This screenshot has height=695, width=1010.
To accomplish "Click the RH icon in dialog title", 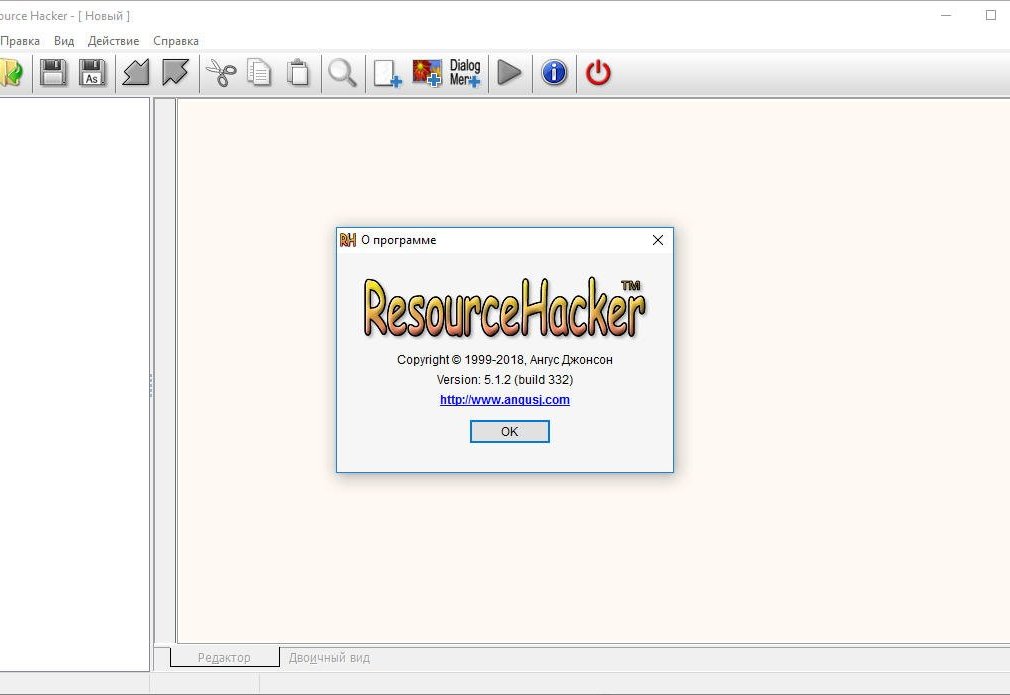I will tap(348, 240).
